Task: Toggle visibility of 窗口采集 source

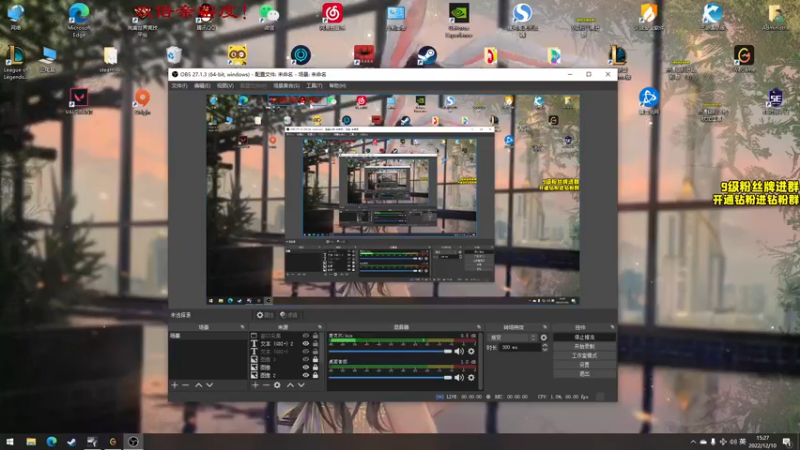Action: pos(306,336)
